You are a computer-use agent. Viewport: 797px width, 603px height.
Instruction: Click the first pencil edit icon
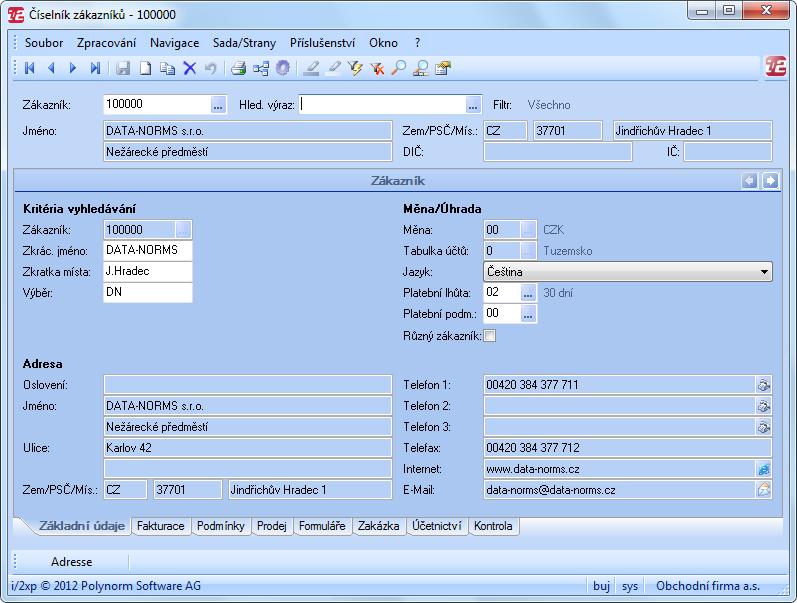311,68
